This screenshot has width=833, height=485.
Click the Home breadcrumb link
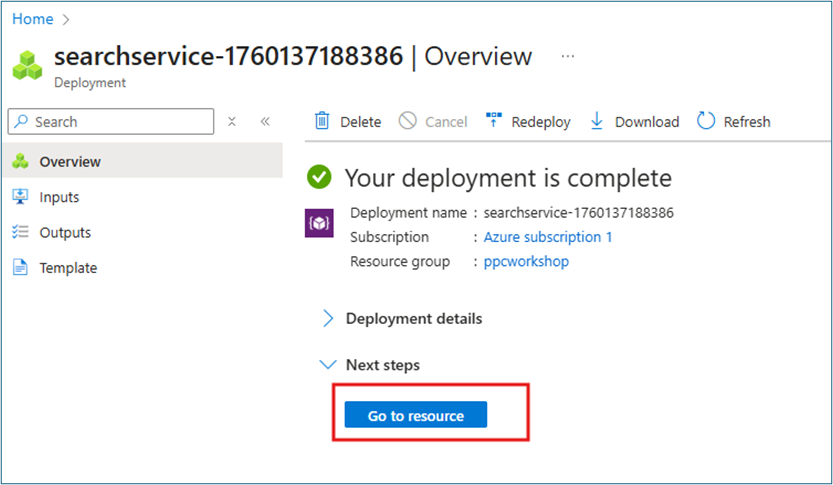32,19
